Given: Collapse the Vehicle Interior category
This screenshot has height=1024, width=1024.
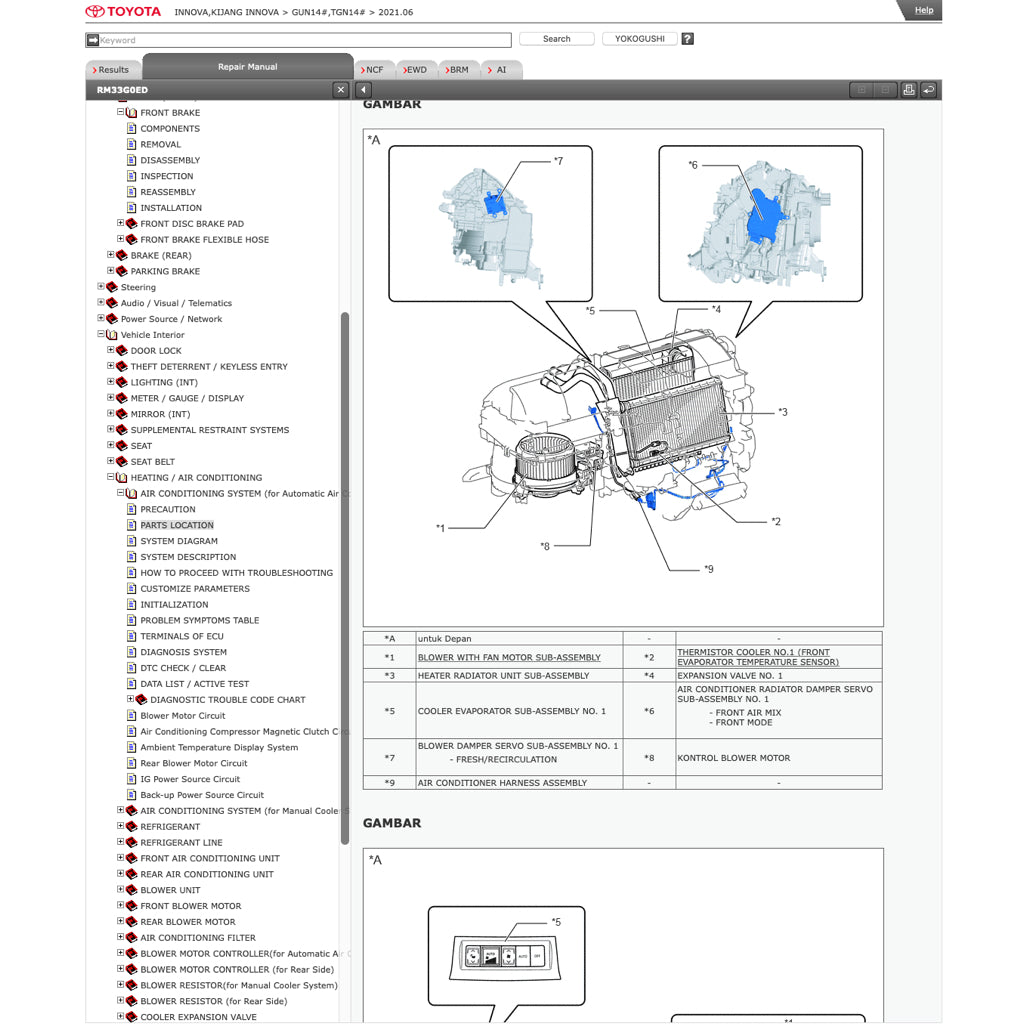Looking at the screenshot, I should pos(99,334).
